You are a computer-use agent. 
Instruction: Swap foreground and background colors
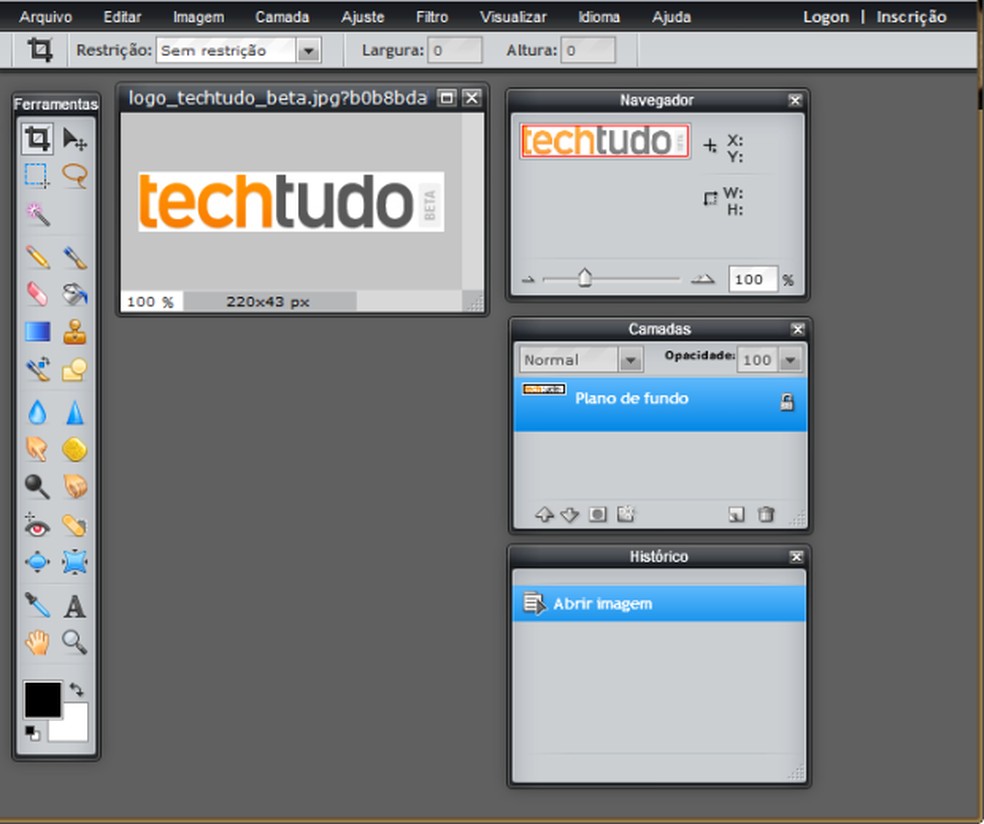tap(77, 690)
